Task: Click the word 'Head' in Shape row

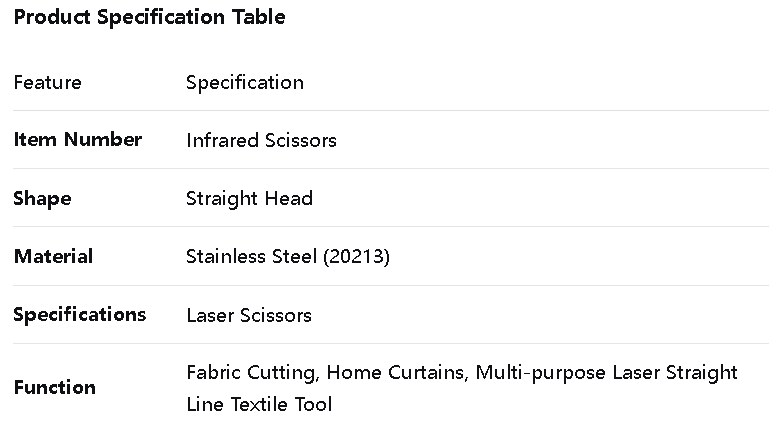Action: (288, 199)
